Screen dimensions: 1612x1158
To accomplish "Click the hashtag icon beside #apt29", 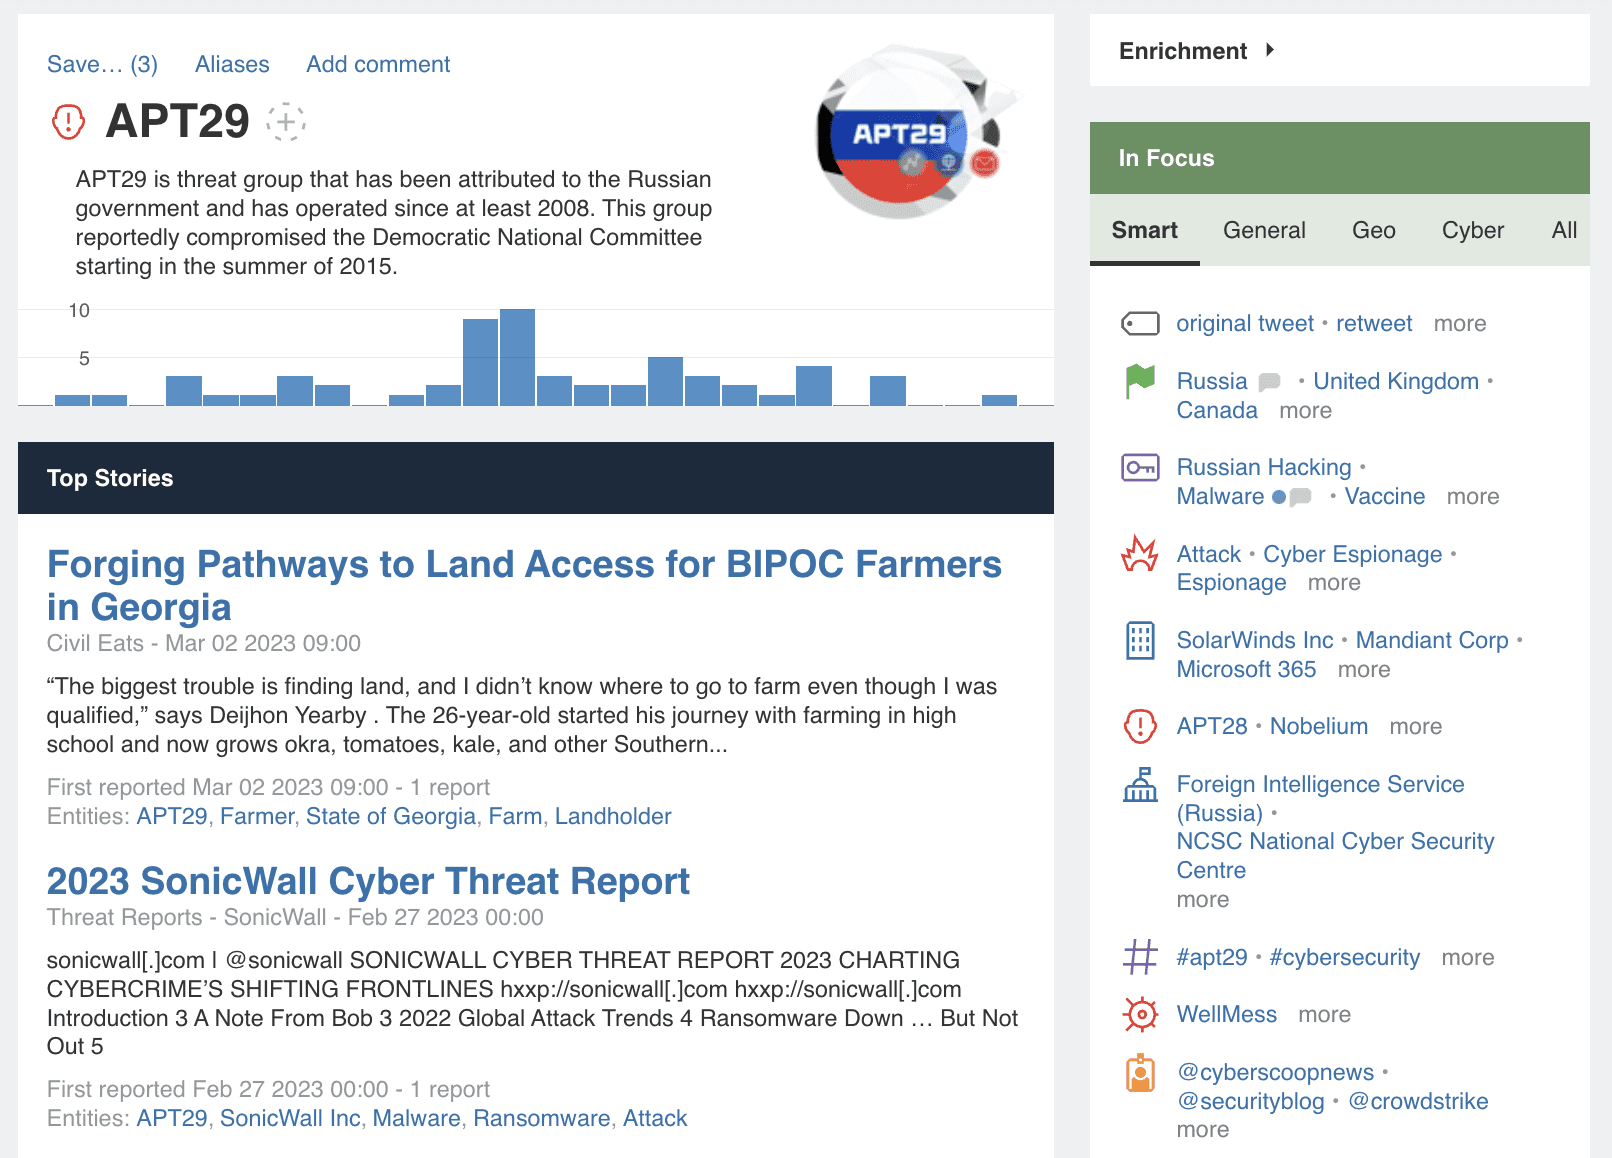I will click(1140, 957).
